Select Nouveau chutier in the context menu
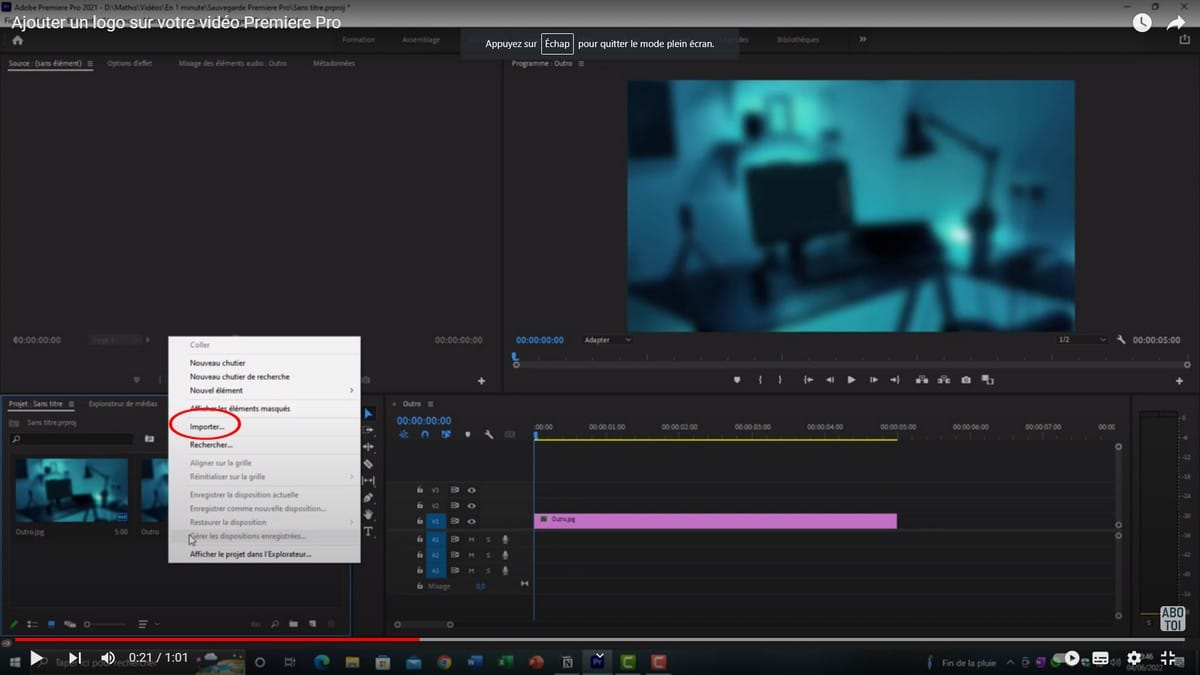Viewport: 1200px width, 675px height. tap(217, 363)
